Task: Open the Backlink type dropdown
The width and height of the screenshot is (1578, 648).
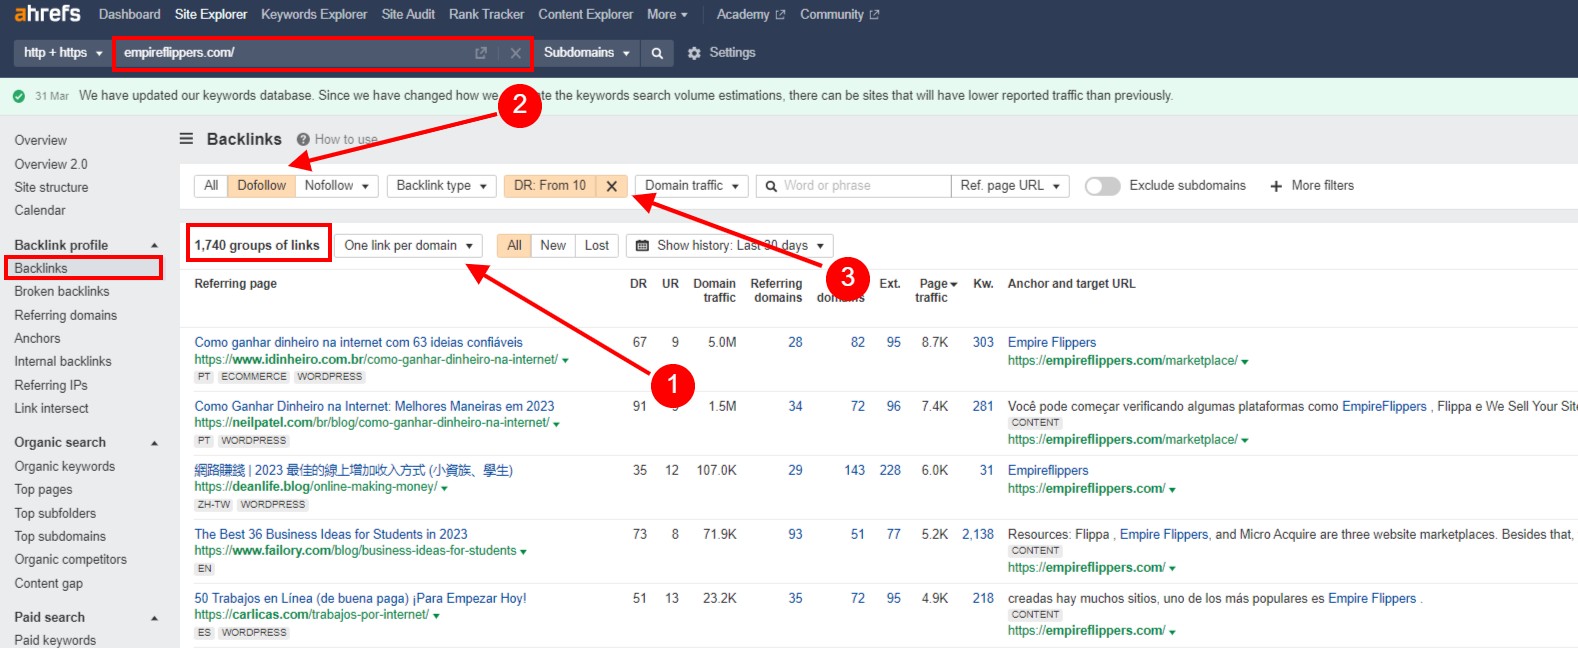Action: pyautogui.click(x=441, y=186)
